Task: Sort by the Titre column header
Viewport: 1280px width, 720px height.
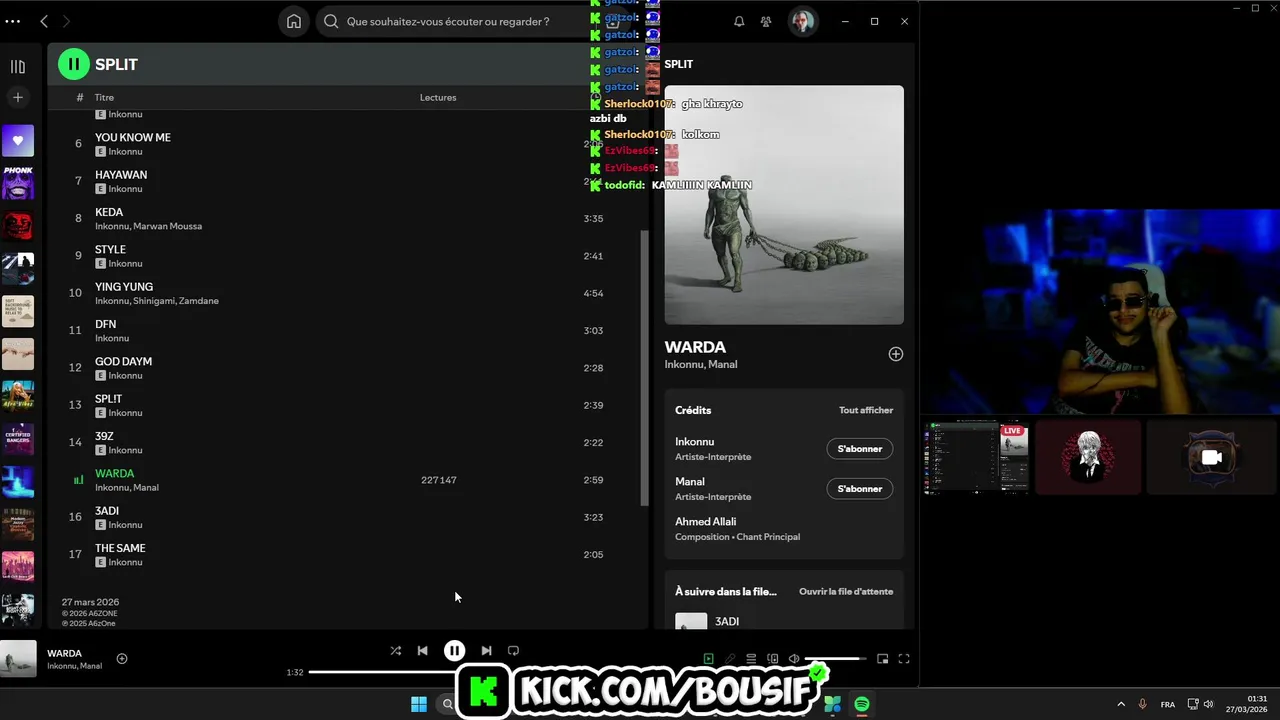Action: point(104,97)
